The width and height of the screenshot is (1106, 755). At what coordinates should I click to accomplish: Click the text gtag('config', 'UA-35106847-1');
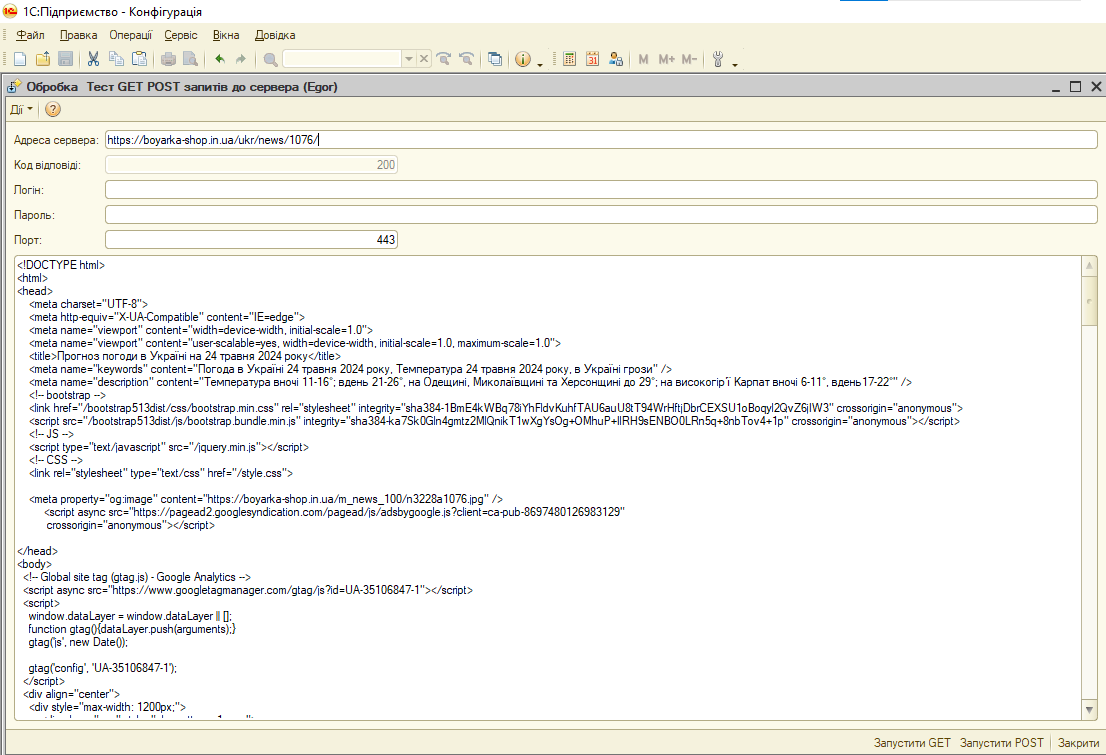tap(102, 668)
